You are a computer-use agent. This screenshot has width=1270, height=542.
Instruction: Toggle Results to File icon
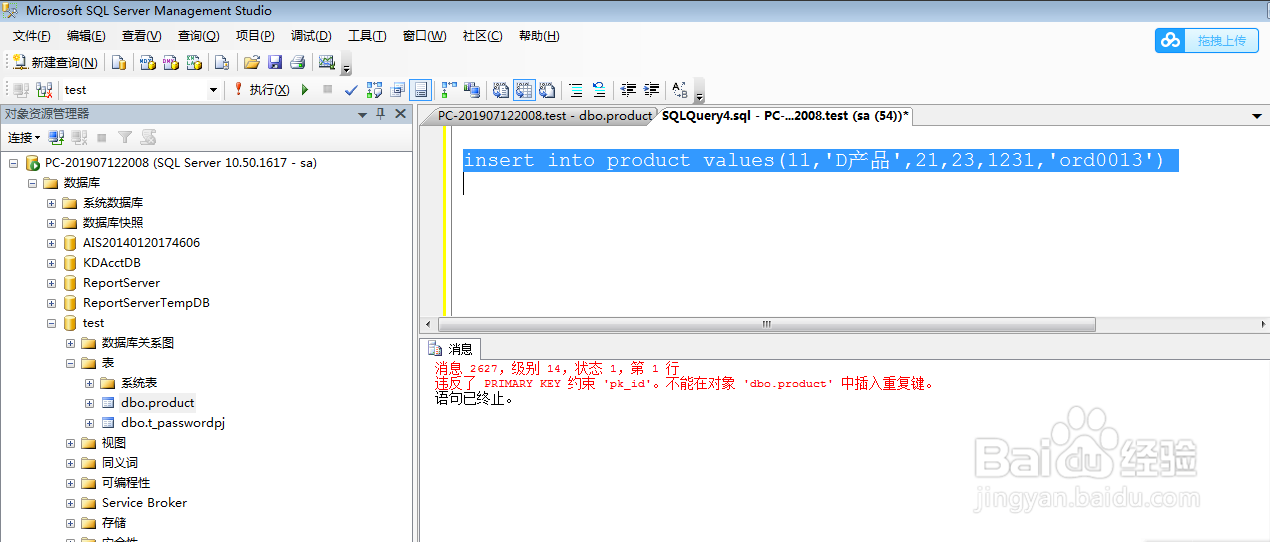pyautogui.click(x=547, y=90)
